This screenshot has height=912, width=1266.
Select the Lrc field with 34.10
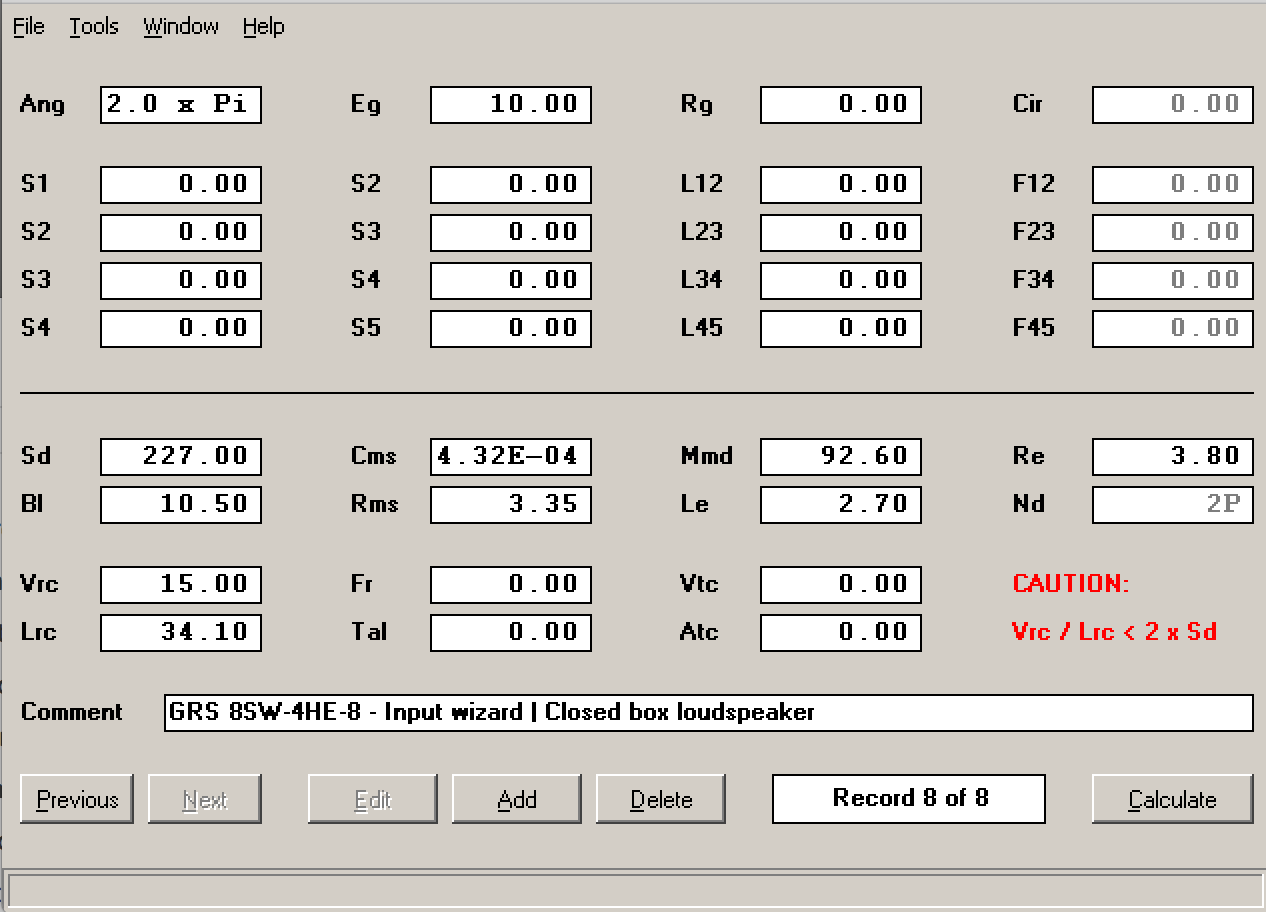tap(181, 633)
